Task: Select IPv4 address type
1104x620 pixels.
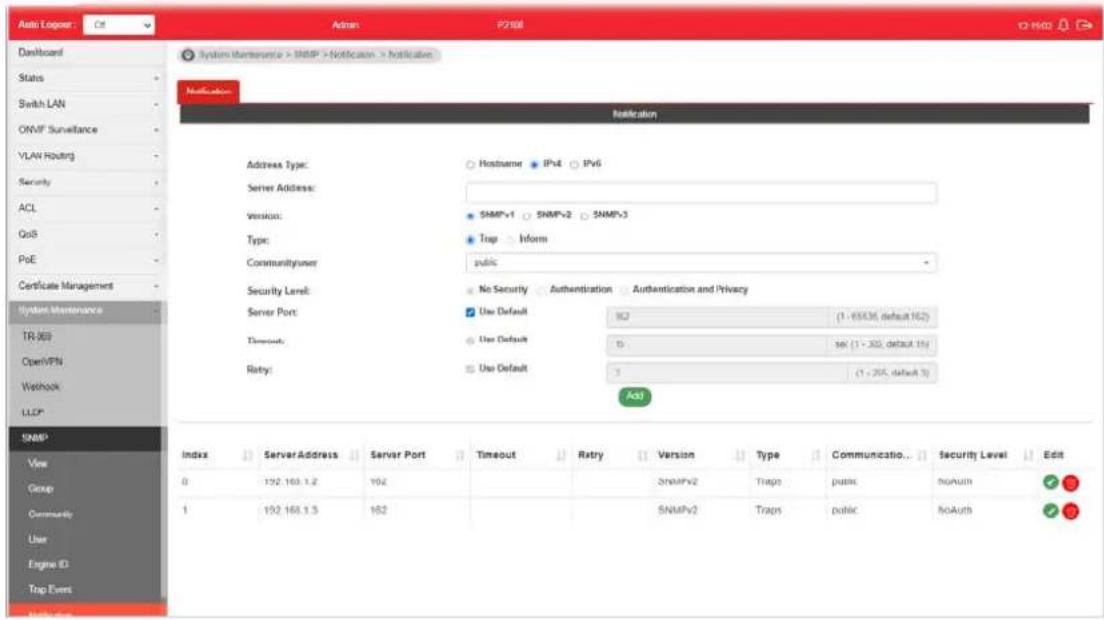Action: (x=534, y=165)
